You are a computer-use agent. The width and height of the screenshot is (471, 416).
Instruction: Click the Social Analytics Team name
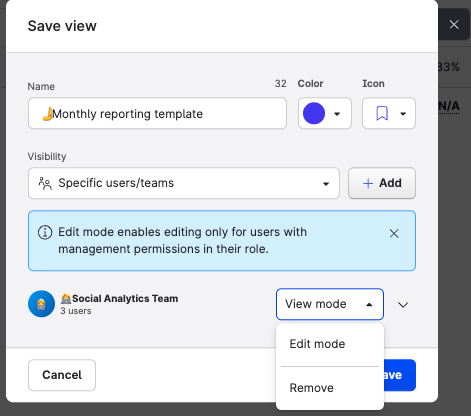point(119,298)
